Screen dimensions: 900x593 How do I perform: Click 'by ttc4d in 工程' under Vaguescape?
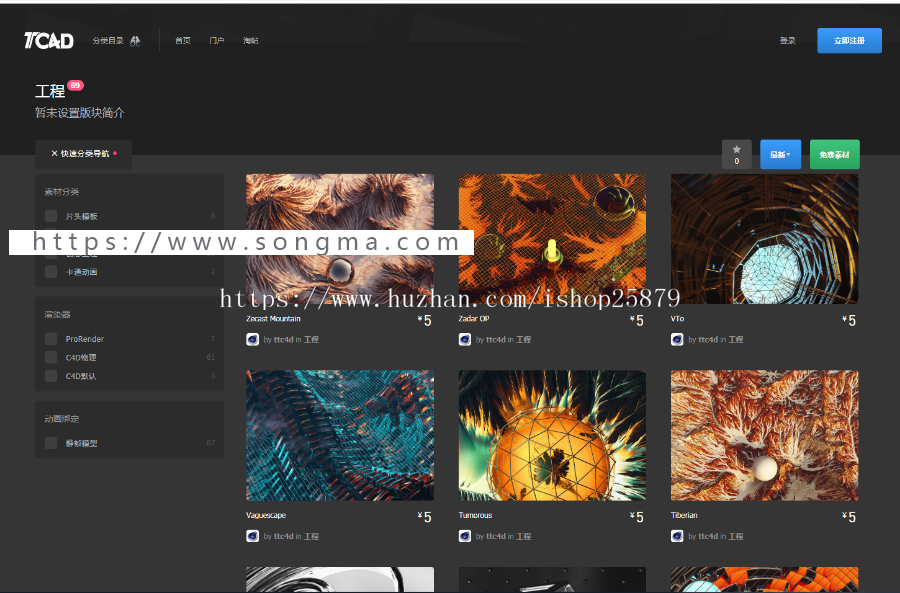click(291, 536)
